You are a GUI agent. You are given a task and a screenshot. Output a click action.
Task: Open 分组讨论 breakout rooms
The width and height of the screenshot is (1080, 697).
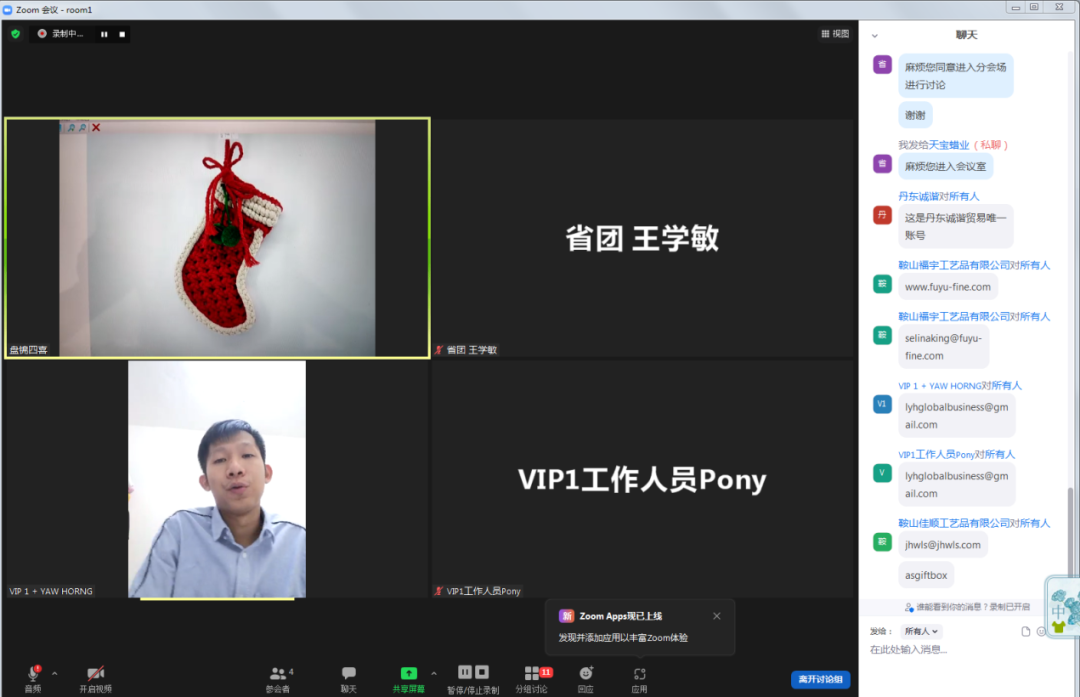(532, 678)
